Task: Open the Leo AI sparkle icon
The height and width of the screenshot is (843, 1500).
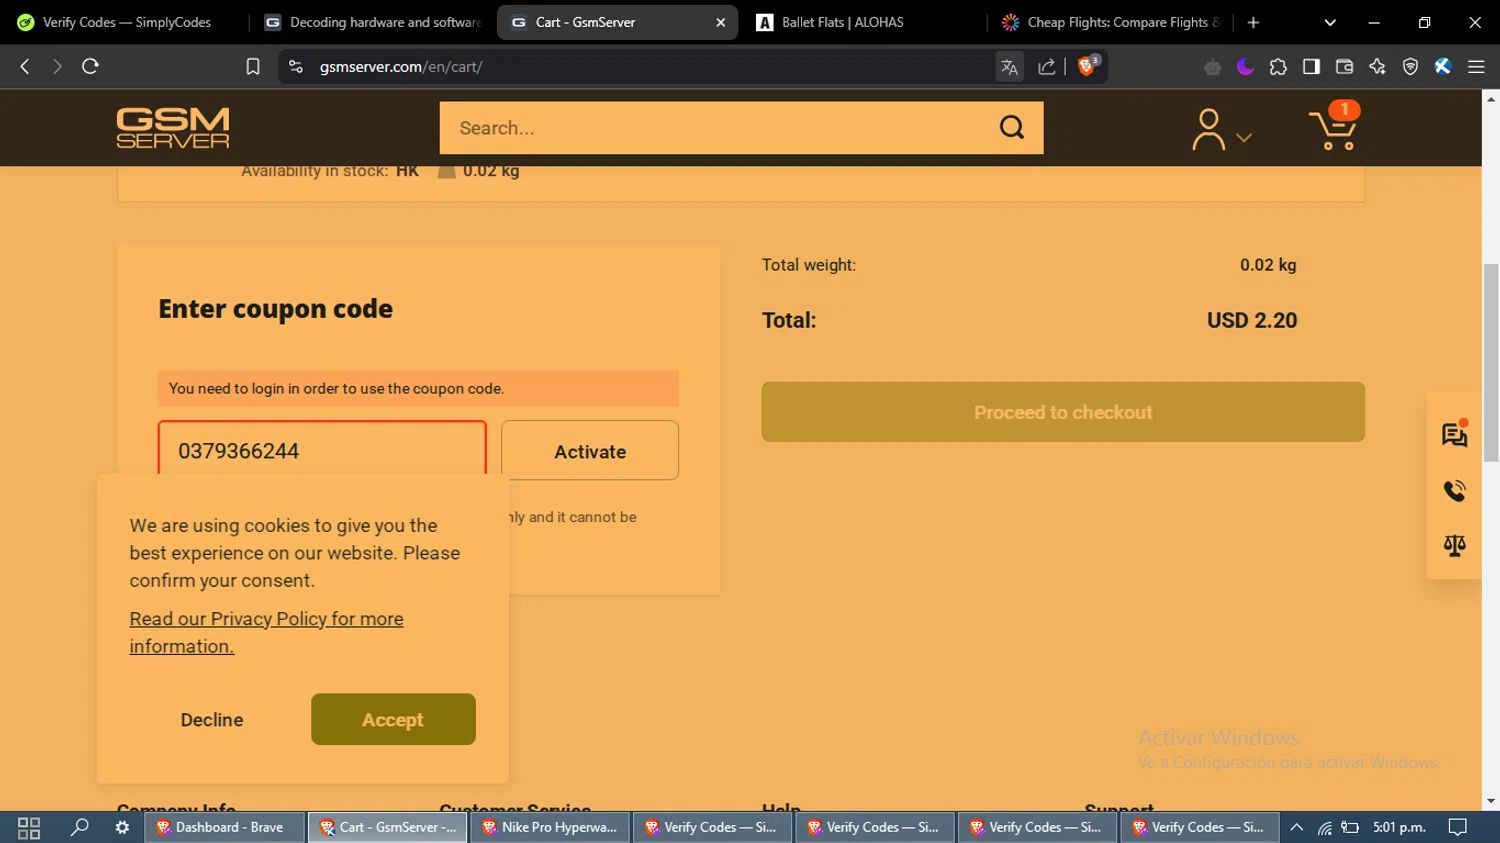Action: tap(1377, 67)
